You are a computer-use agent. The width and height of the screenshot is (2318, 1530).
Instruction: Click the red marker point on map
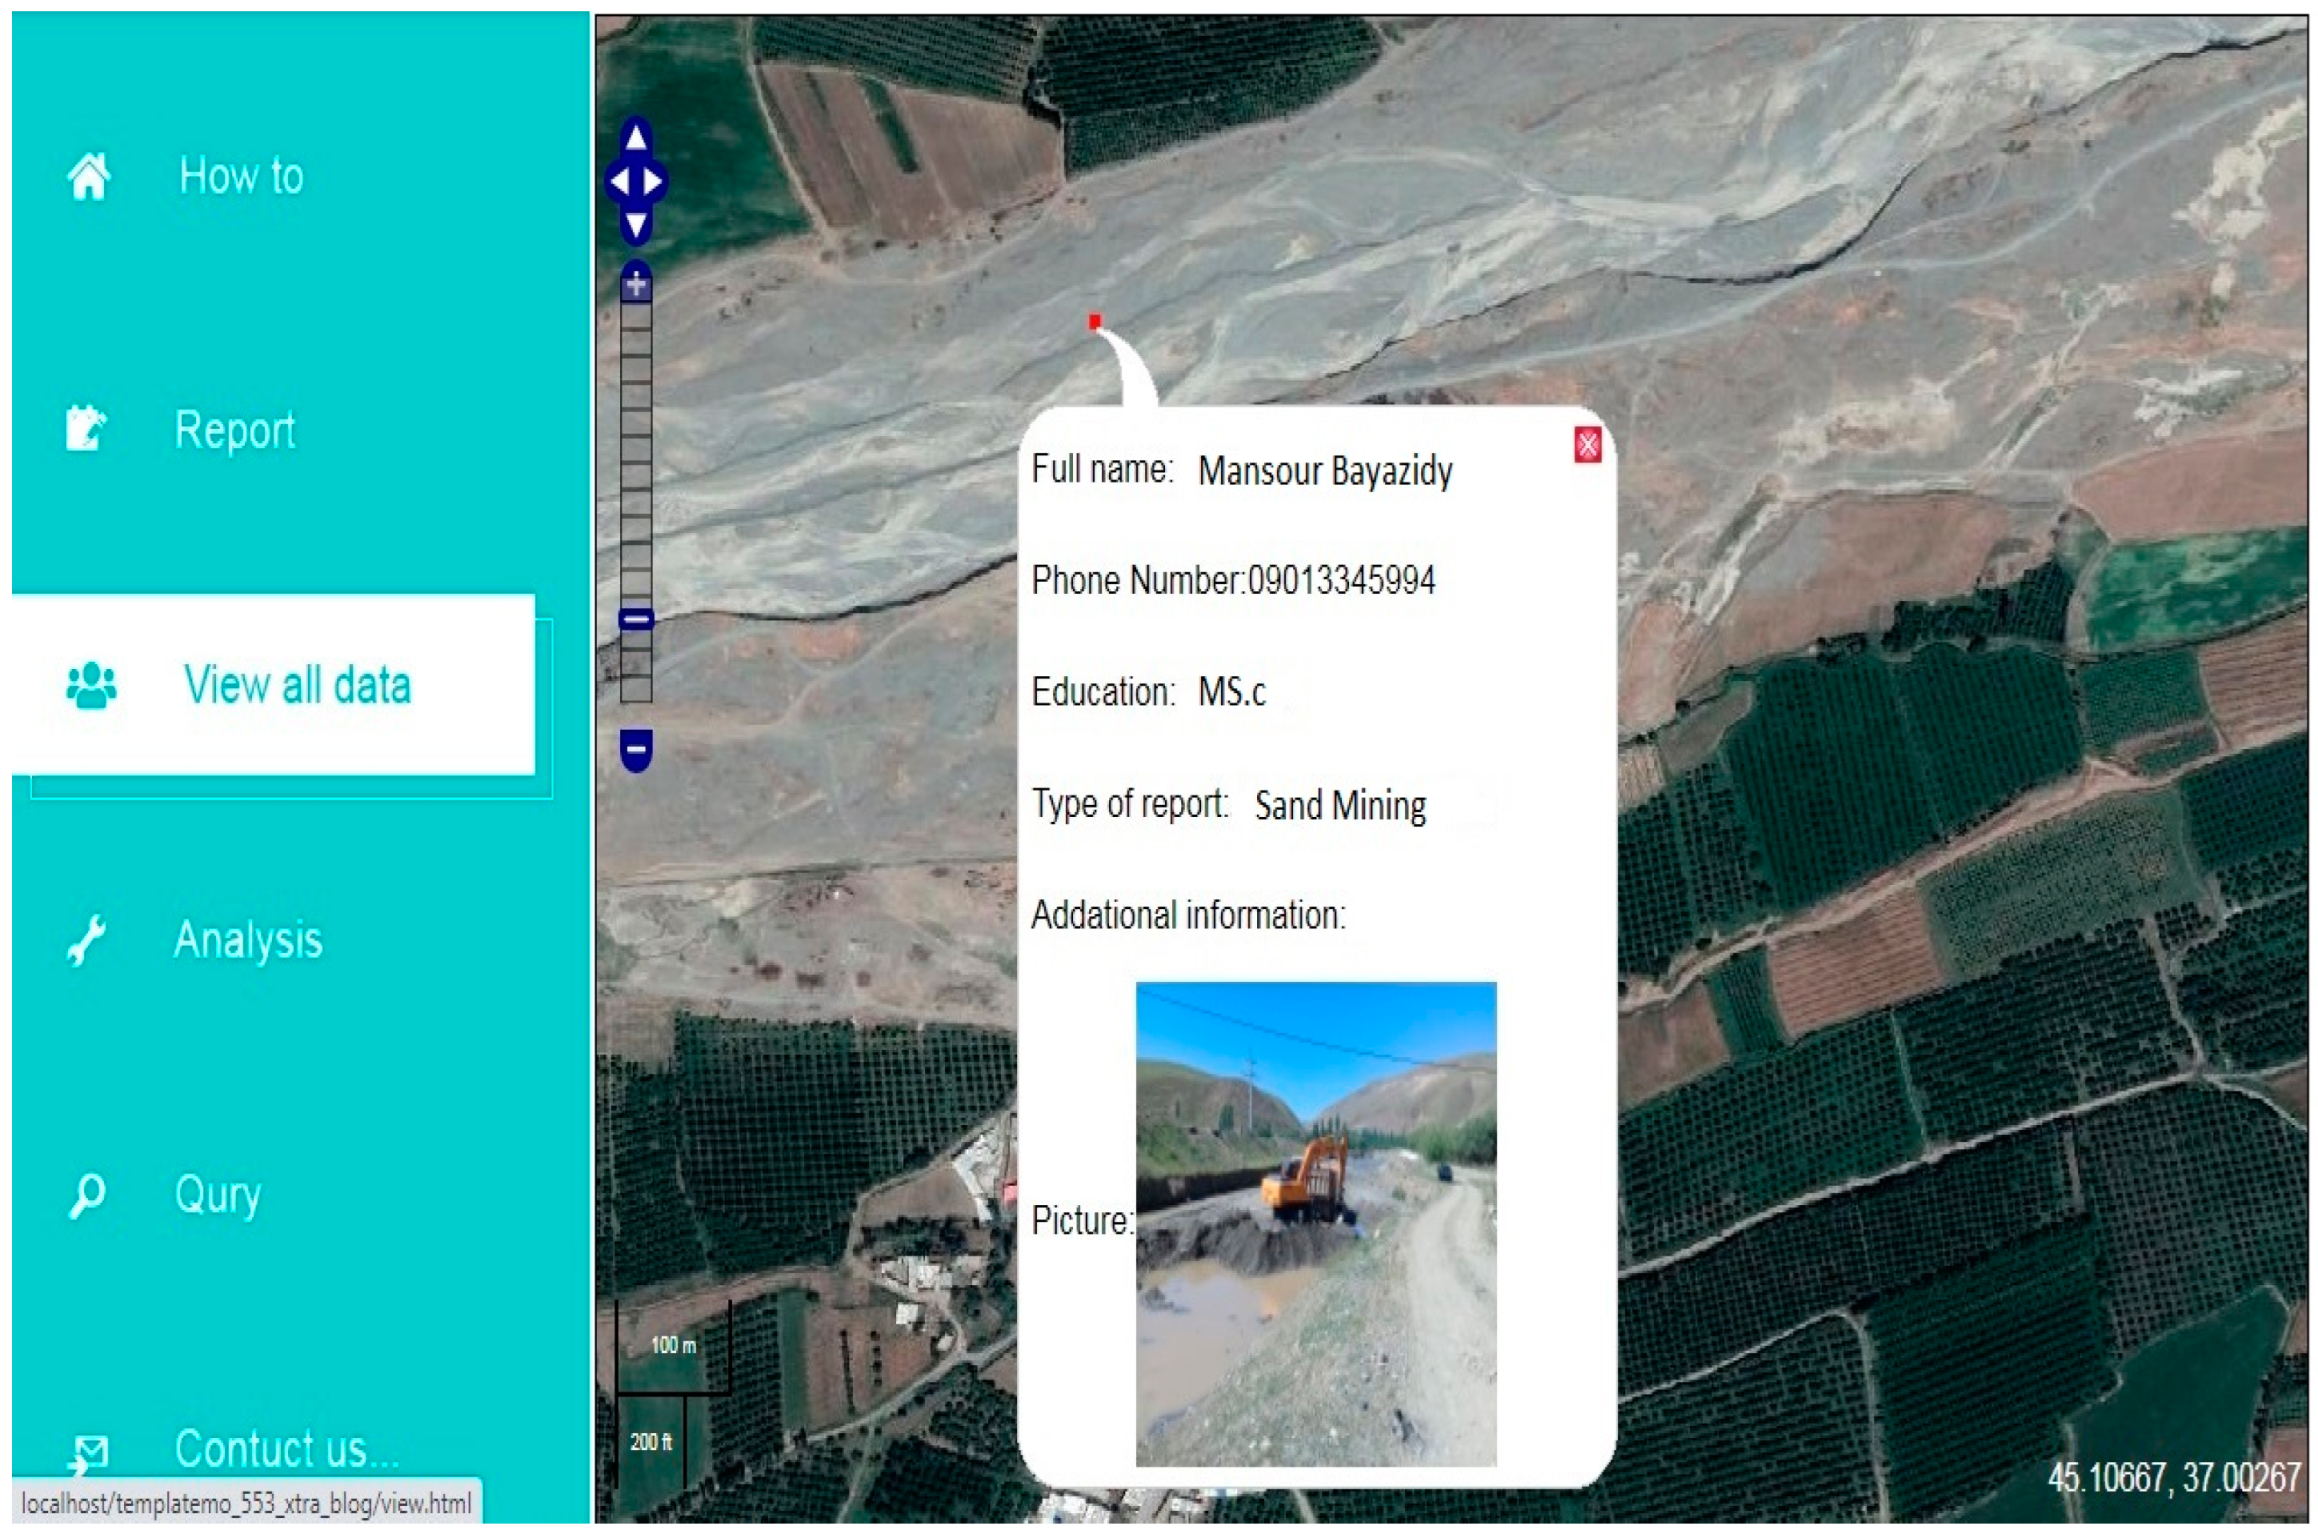(1095, 321)
